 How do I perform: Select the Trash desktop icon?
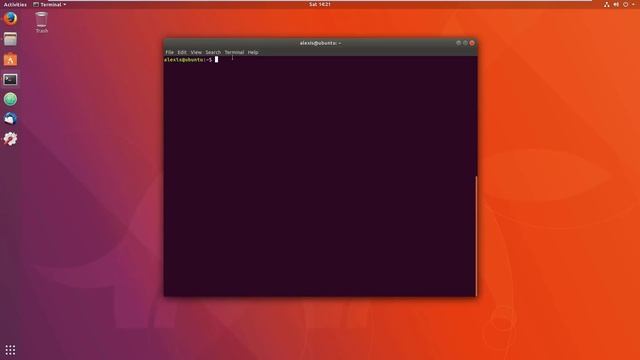(42, 22)
